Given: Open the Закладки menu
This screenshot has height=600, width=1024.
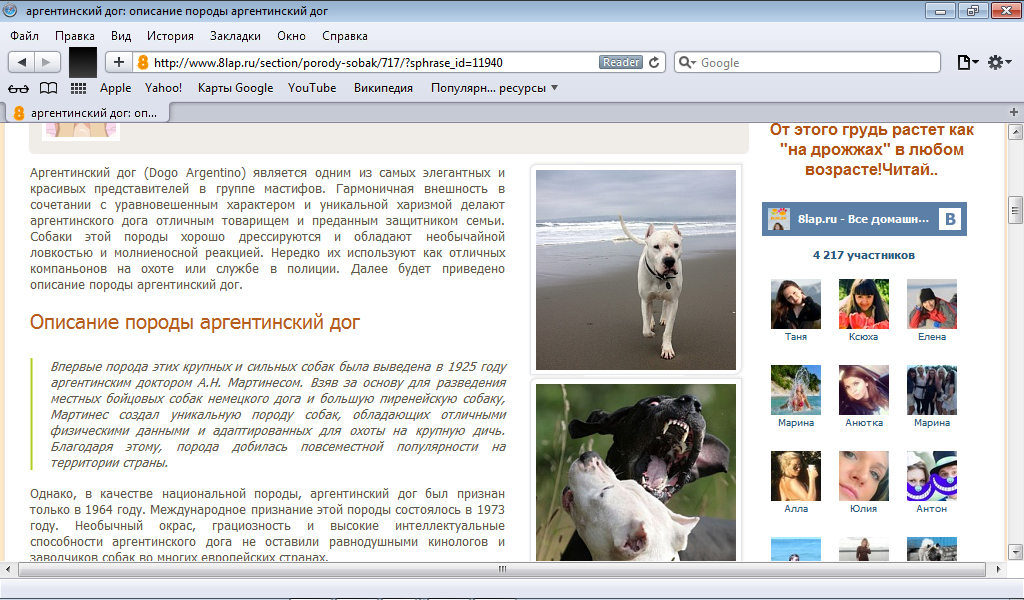Looking at the screenshot, I should click(235, 36).
